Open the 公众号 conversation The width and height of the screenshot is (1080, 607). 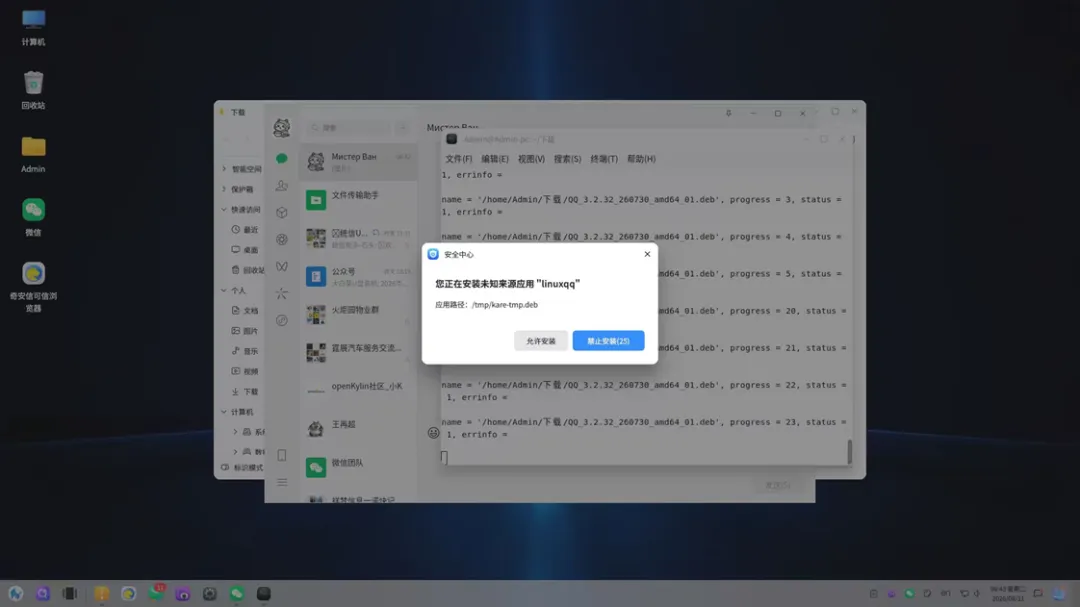(x=358, y=276)
